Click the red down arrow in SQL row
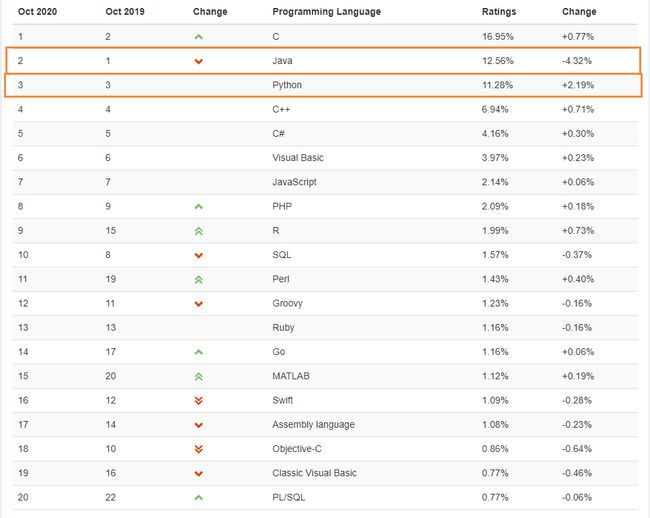Viewport: 650px width, 518px height. [x=199, y=255]
